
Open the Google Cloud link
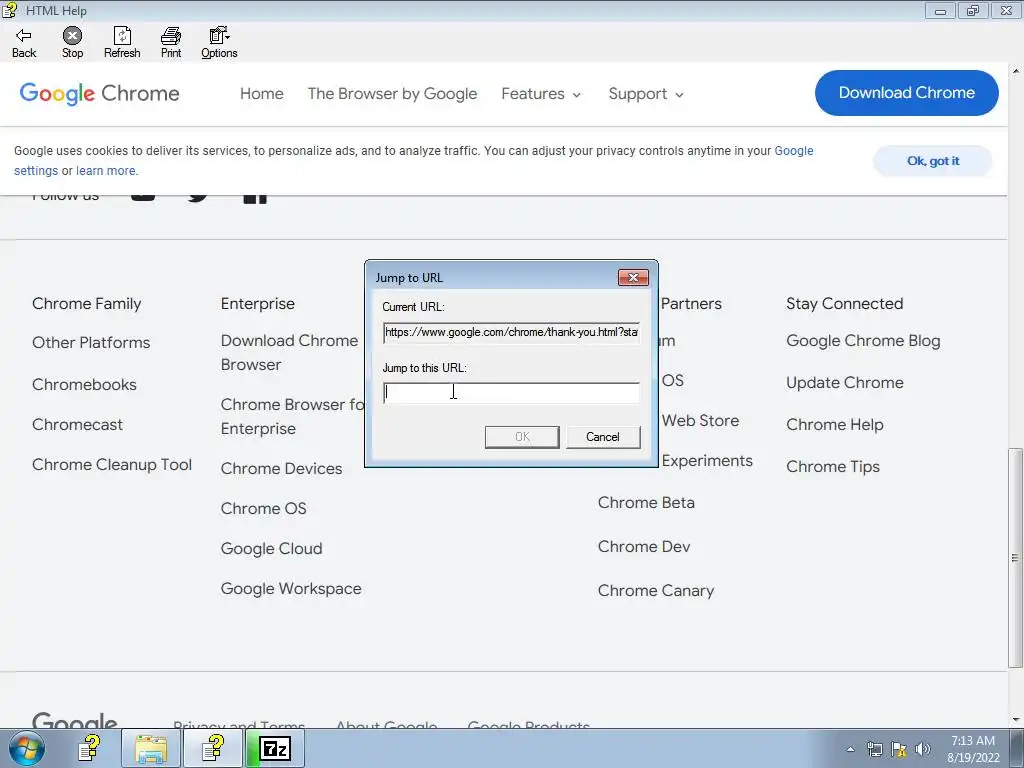click(272, 549)
